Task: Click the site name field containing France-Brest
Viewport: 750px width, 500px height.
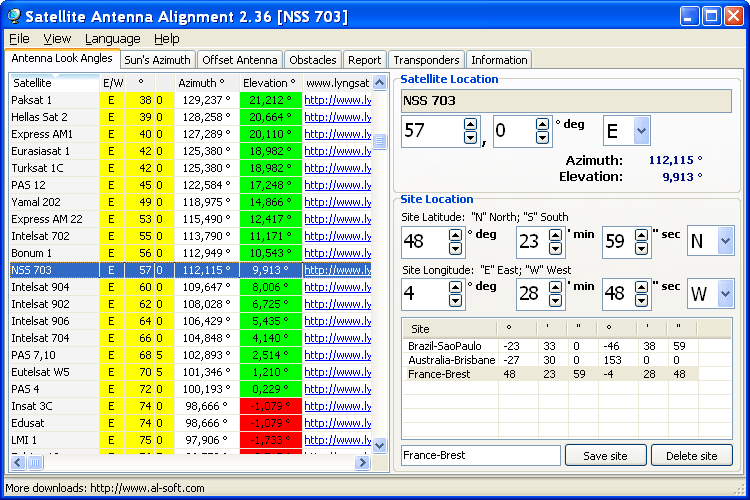Action: (481, 456)
